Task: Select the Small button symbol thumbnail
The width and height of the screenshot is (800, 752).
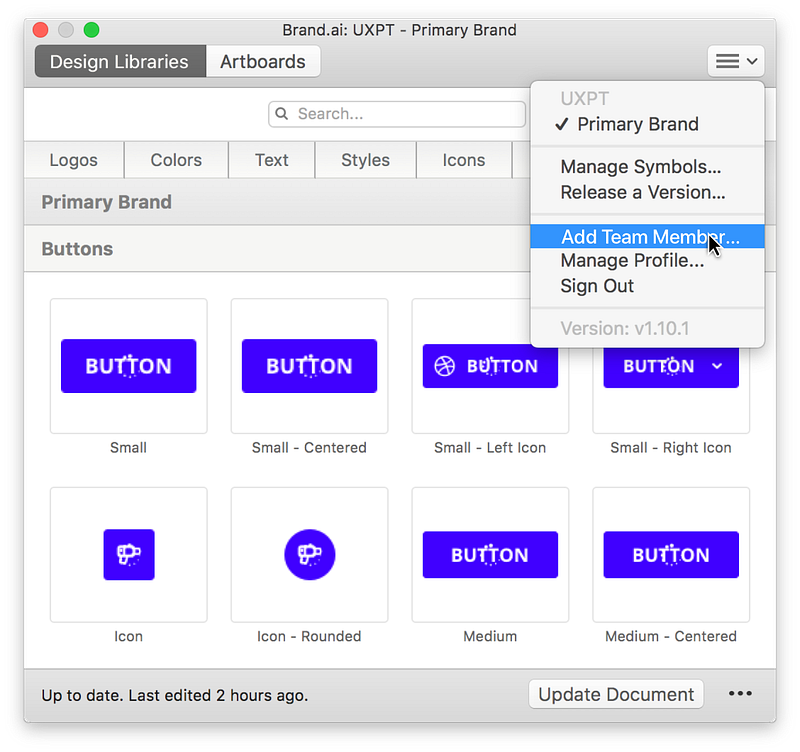Action: (x=129, y=366)
